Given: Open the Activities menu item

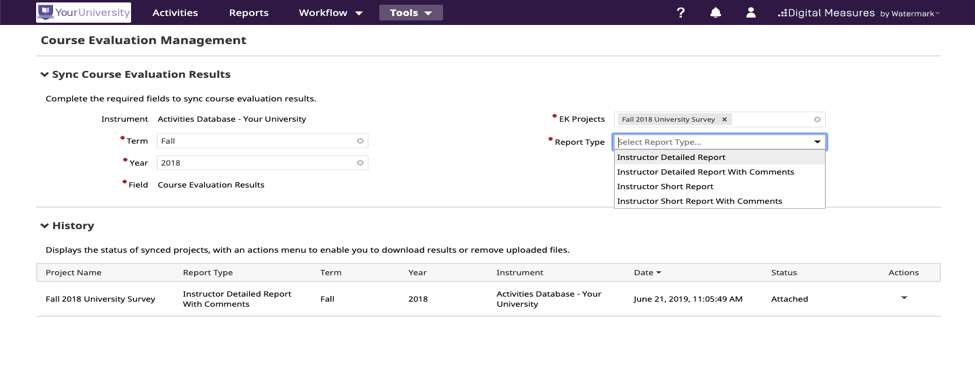Looking at the screenshot, I should pos(175,12).
